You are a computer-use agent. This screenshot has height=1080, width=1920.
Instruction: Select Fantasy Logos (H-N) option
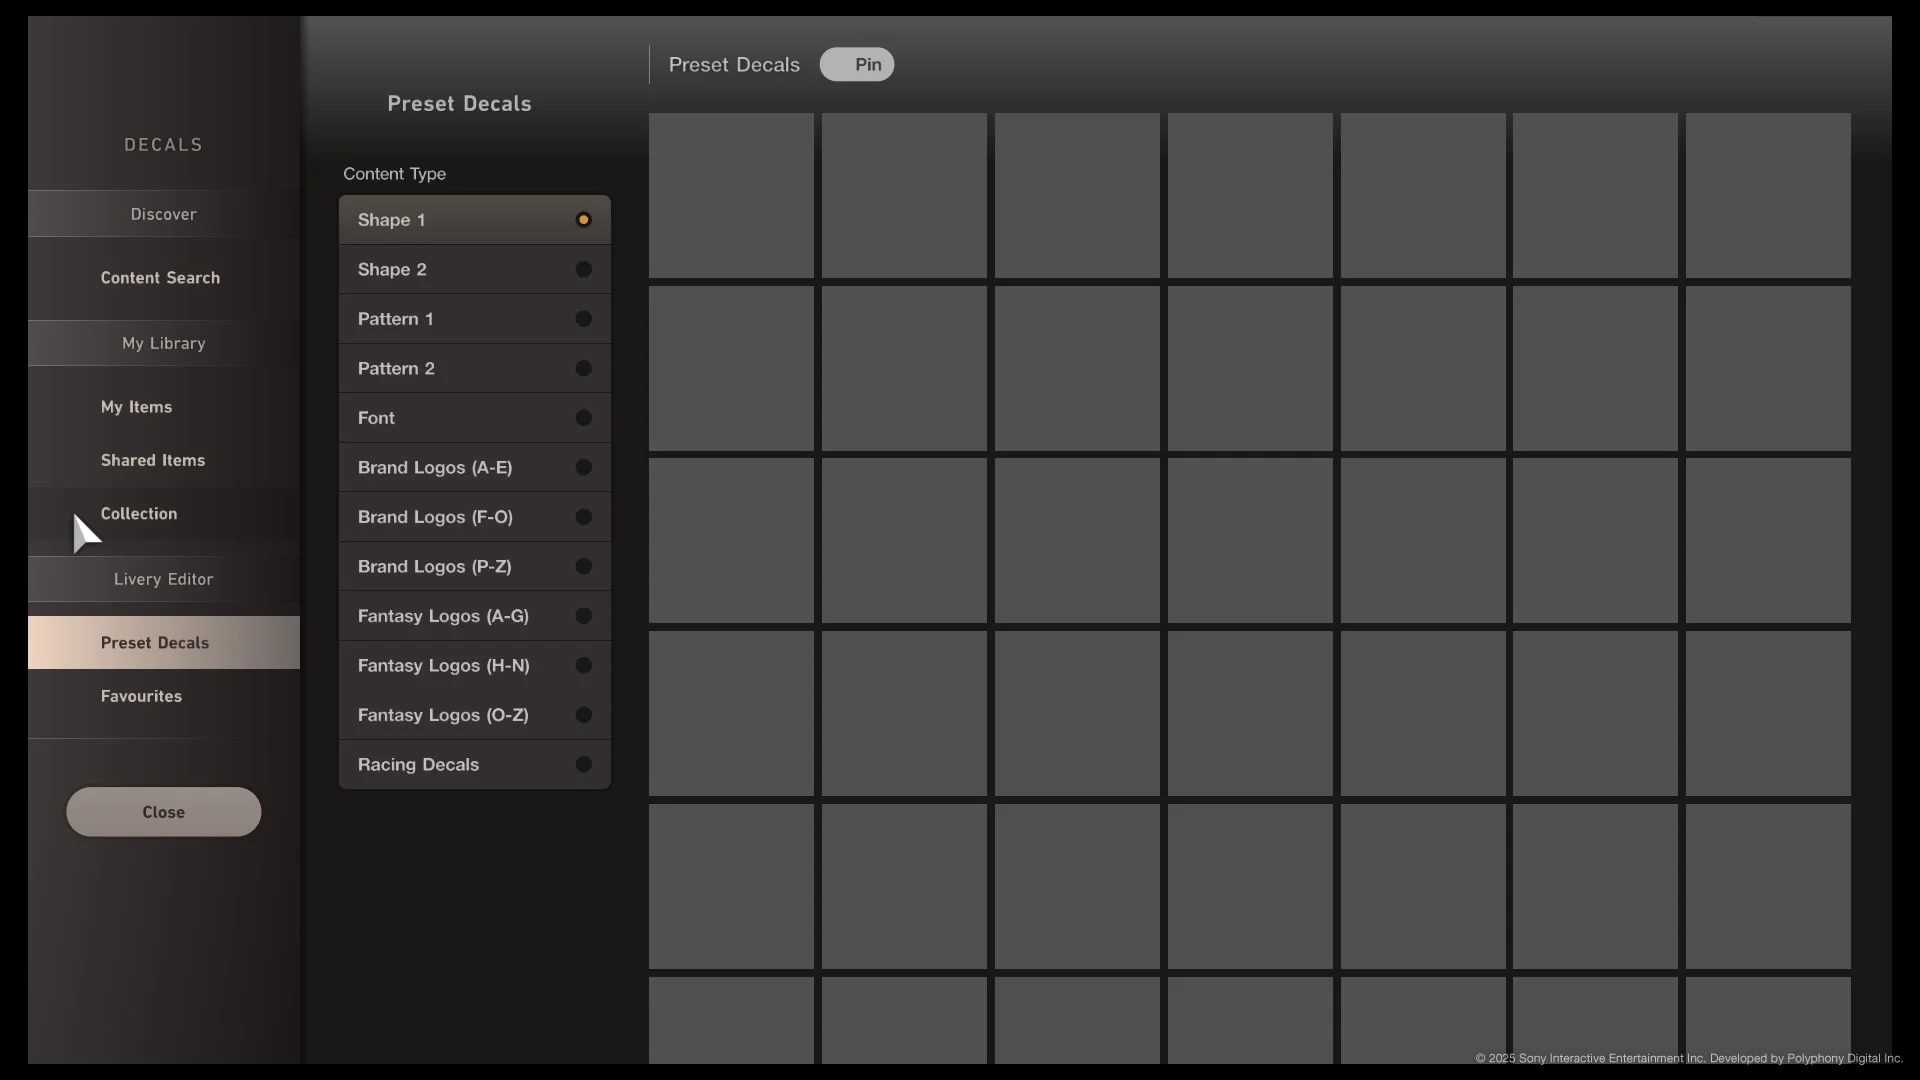474,666
